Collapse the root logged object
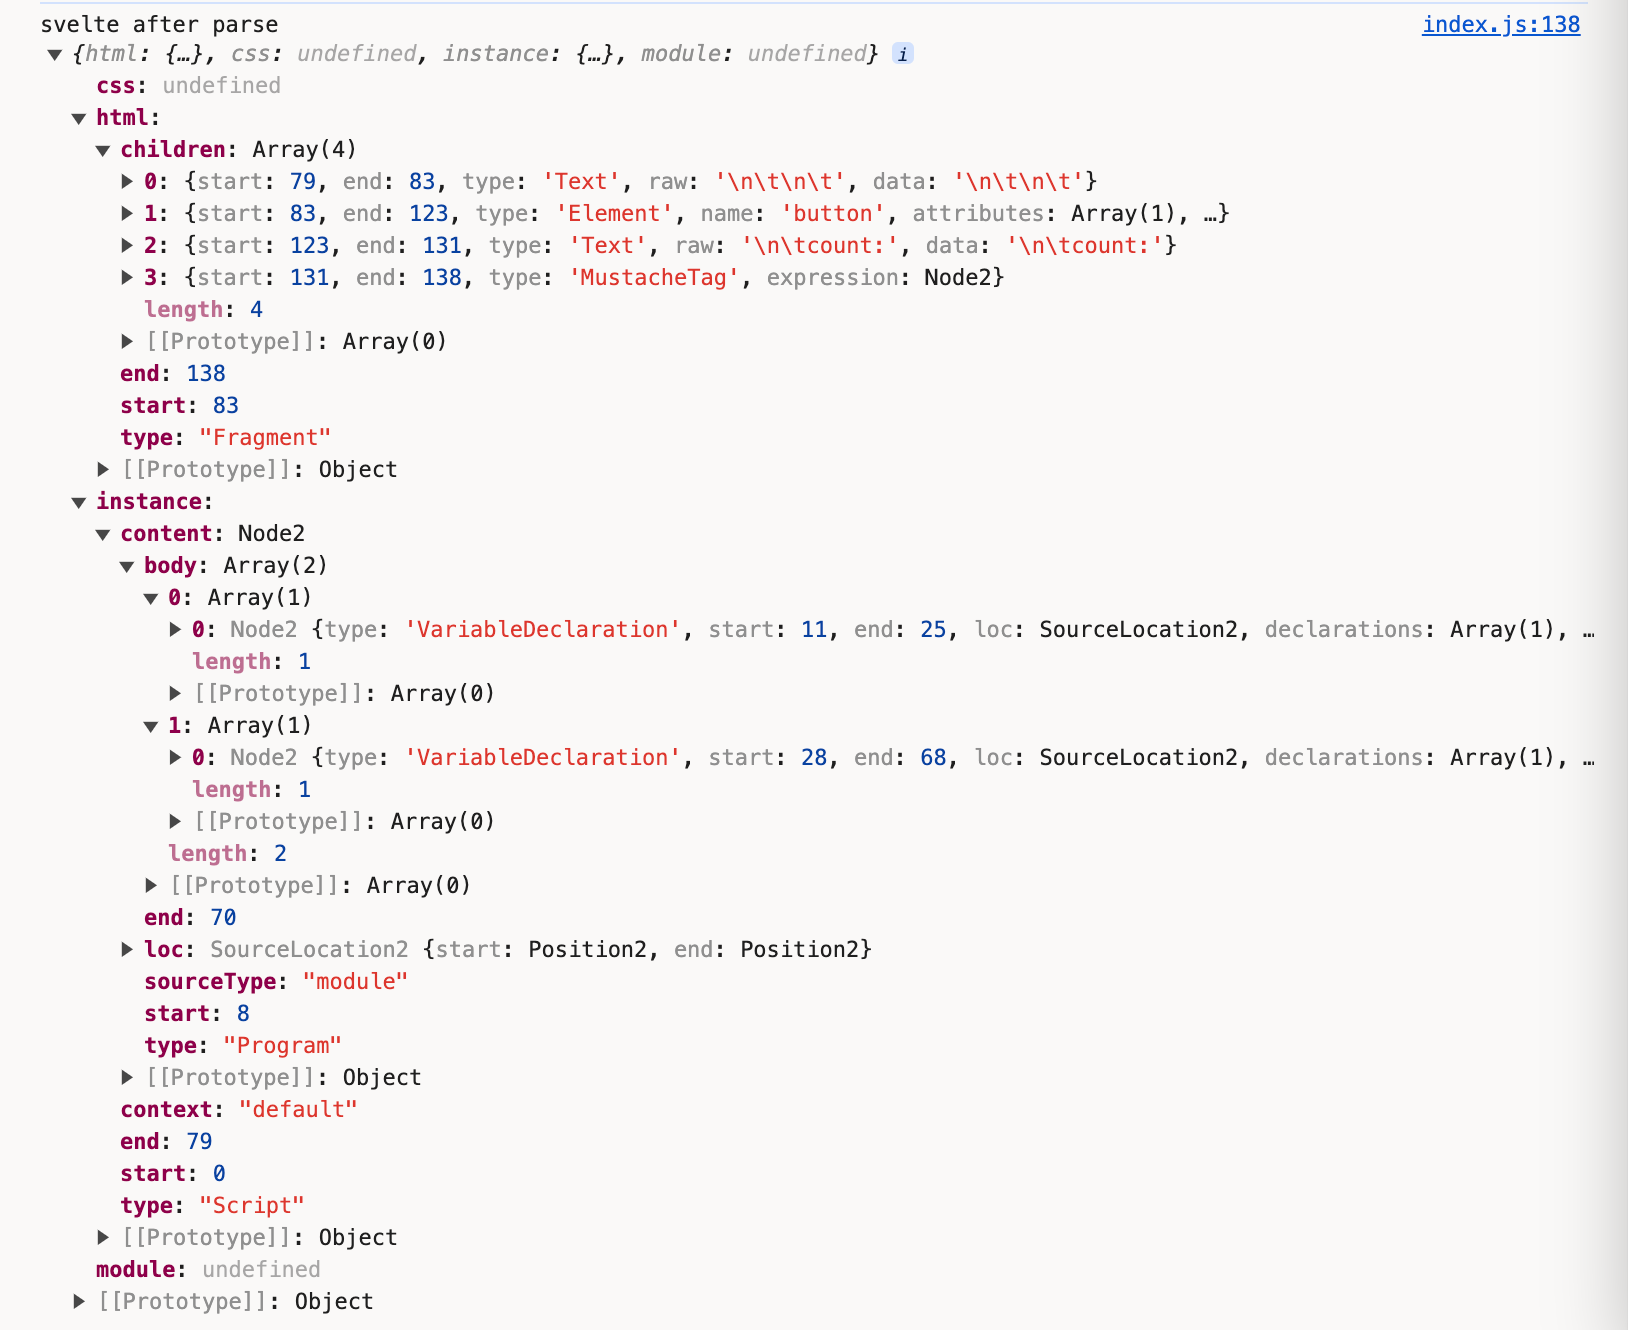Viewport: 1628px width, 1330px height. click(55, 54)
